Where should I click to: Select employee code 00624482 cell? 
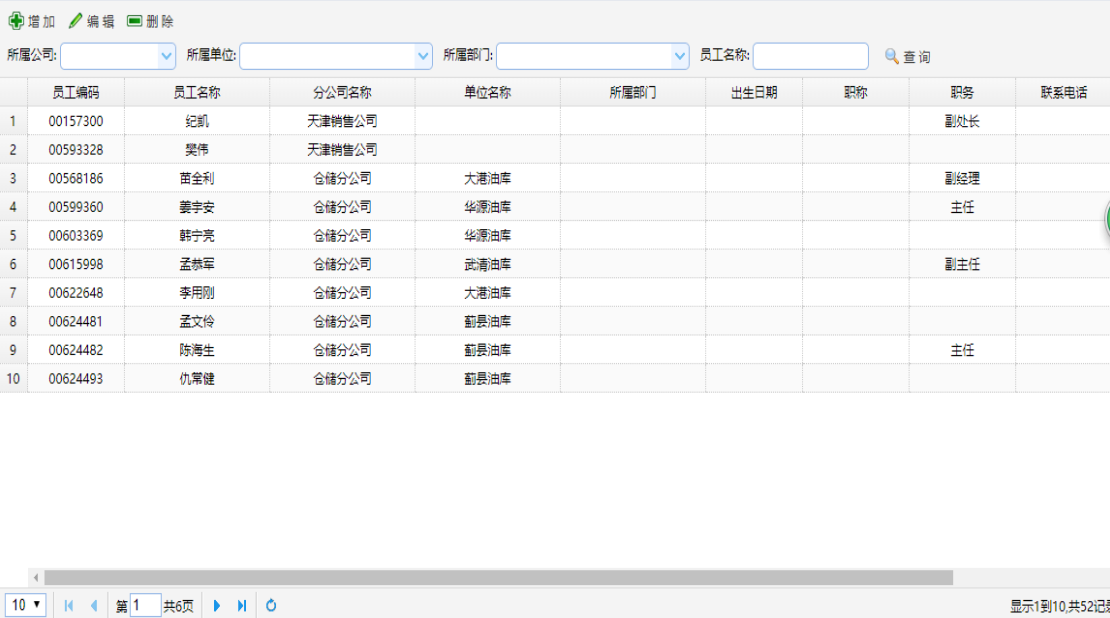click(76, 350)
